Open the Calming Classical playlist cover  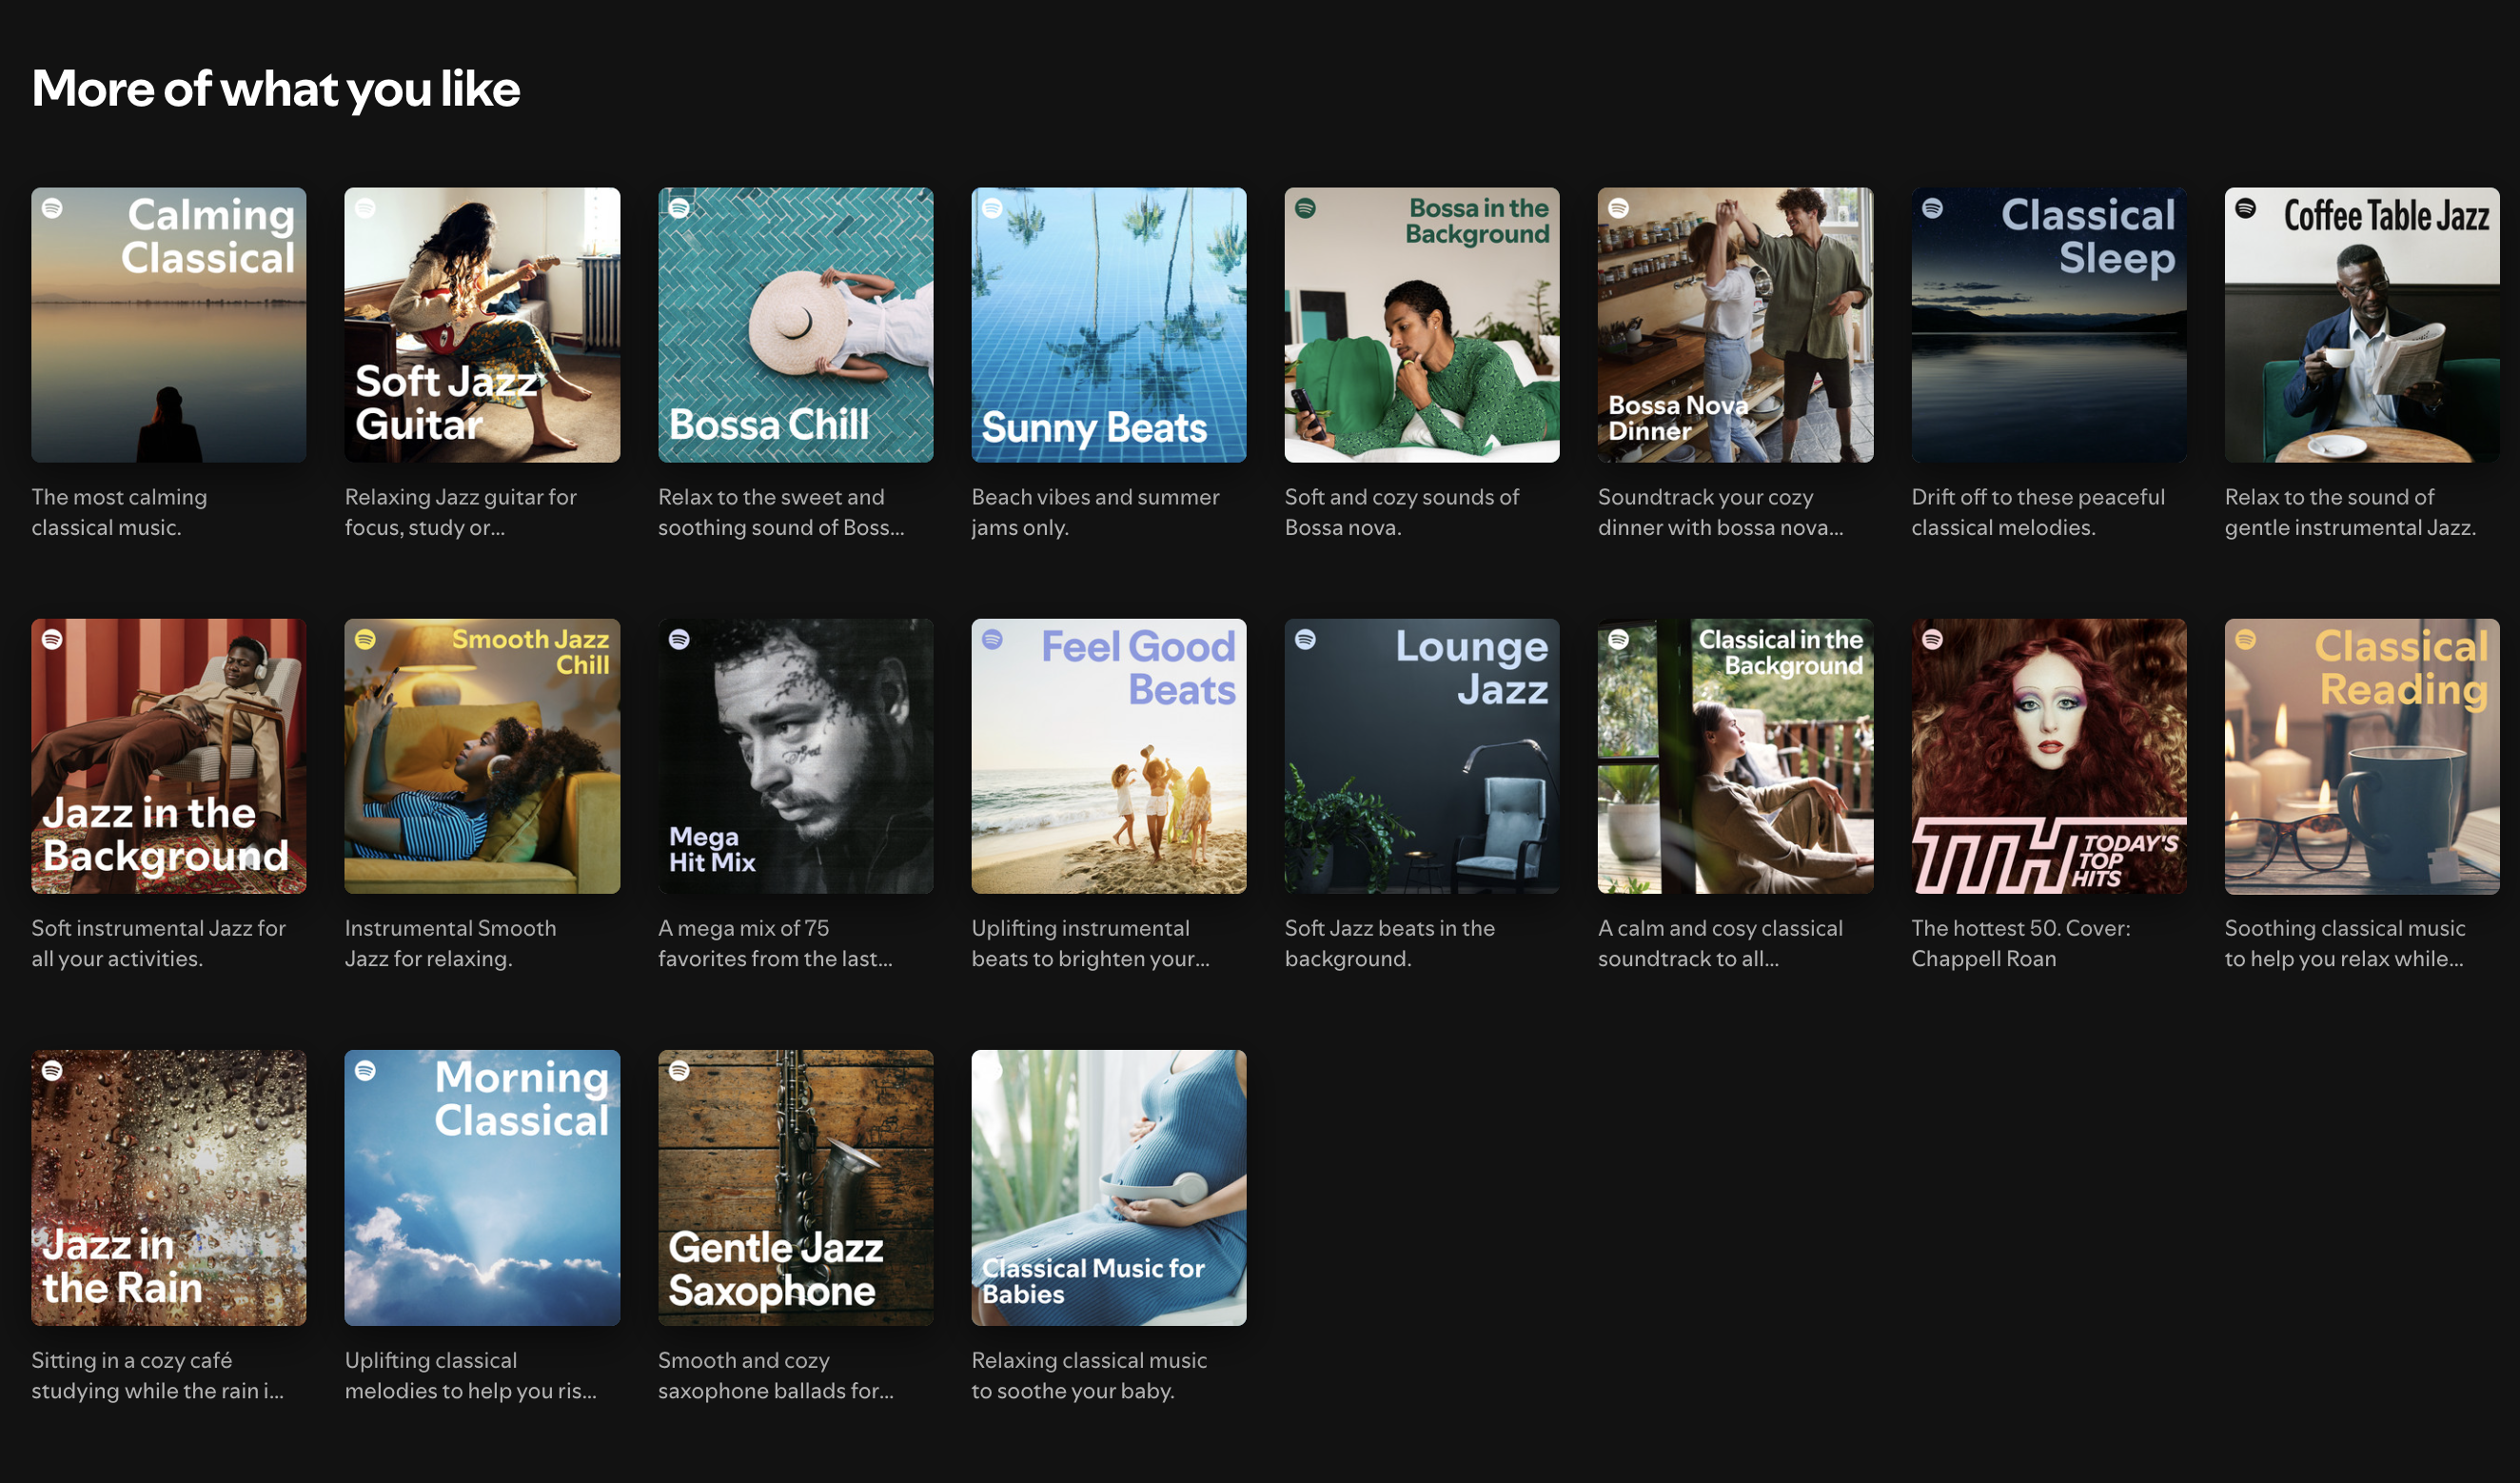(169, 325)
